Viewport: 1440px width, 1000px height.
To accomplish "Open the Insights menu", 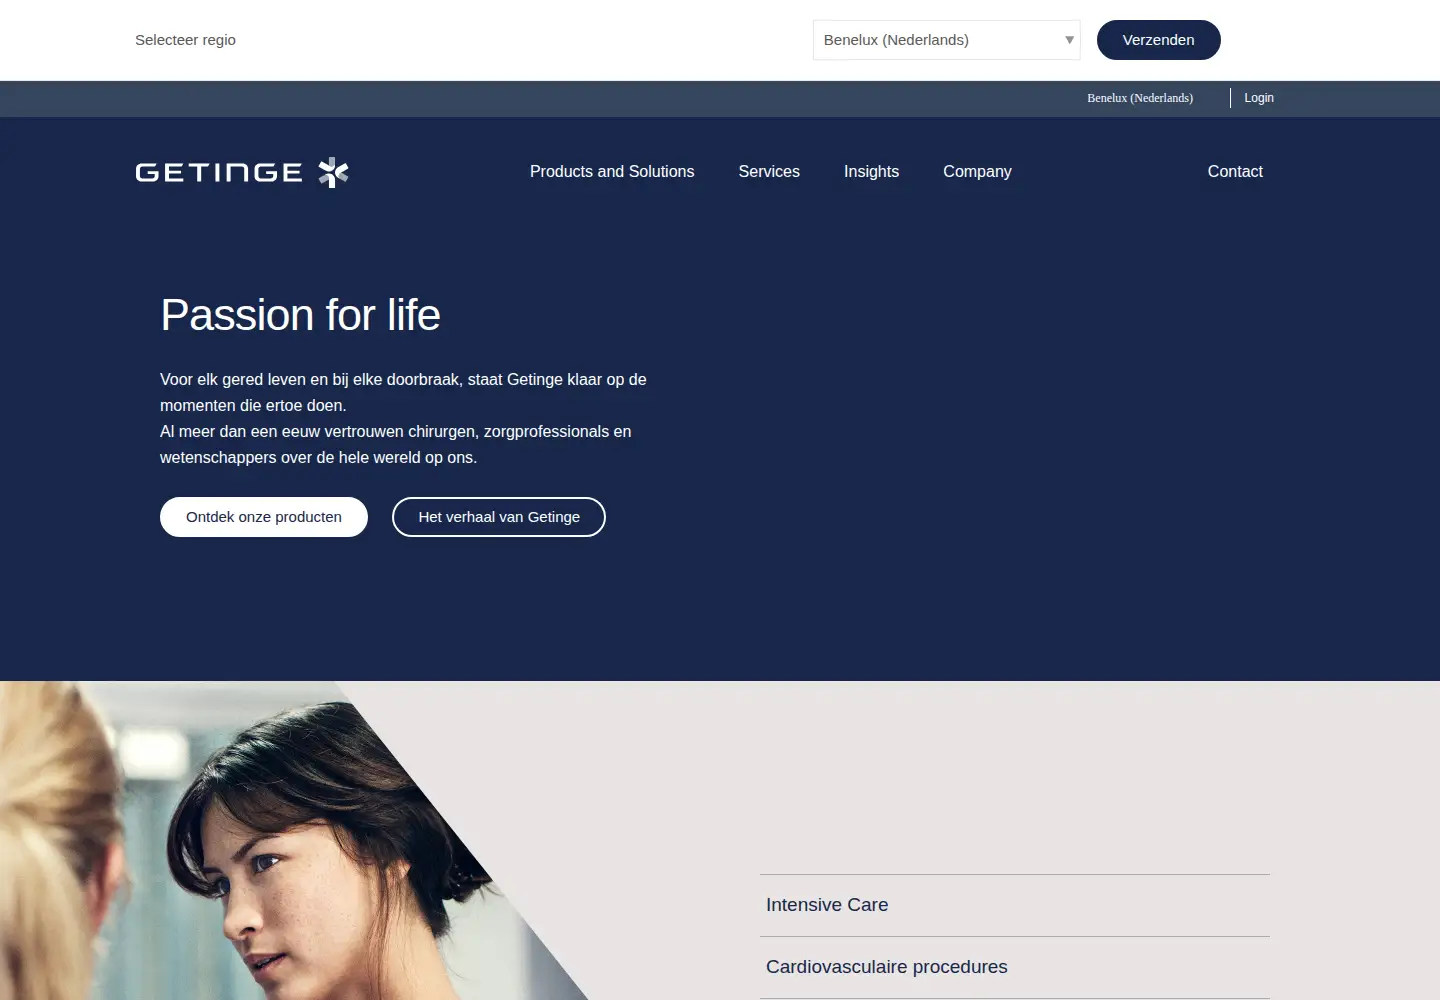I will pos(871,172).
